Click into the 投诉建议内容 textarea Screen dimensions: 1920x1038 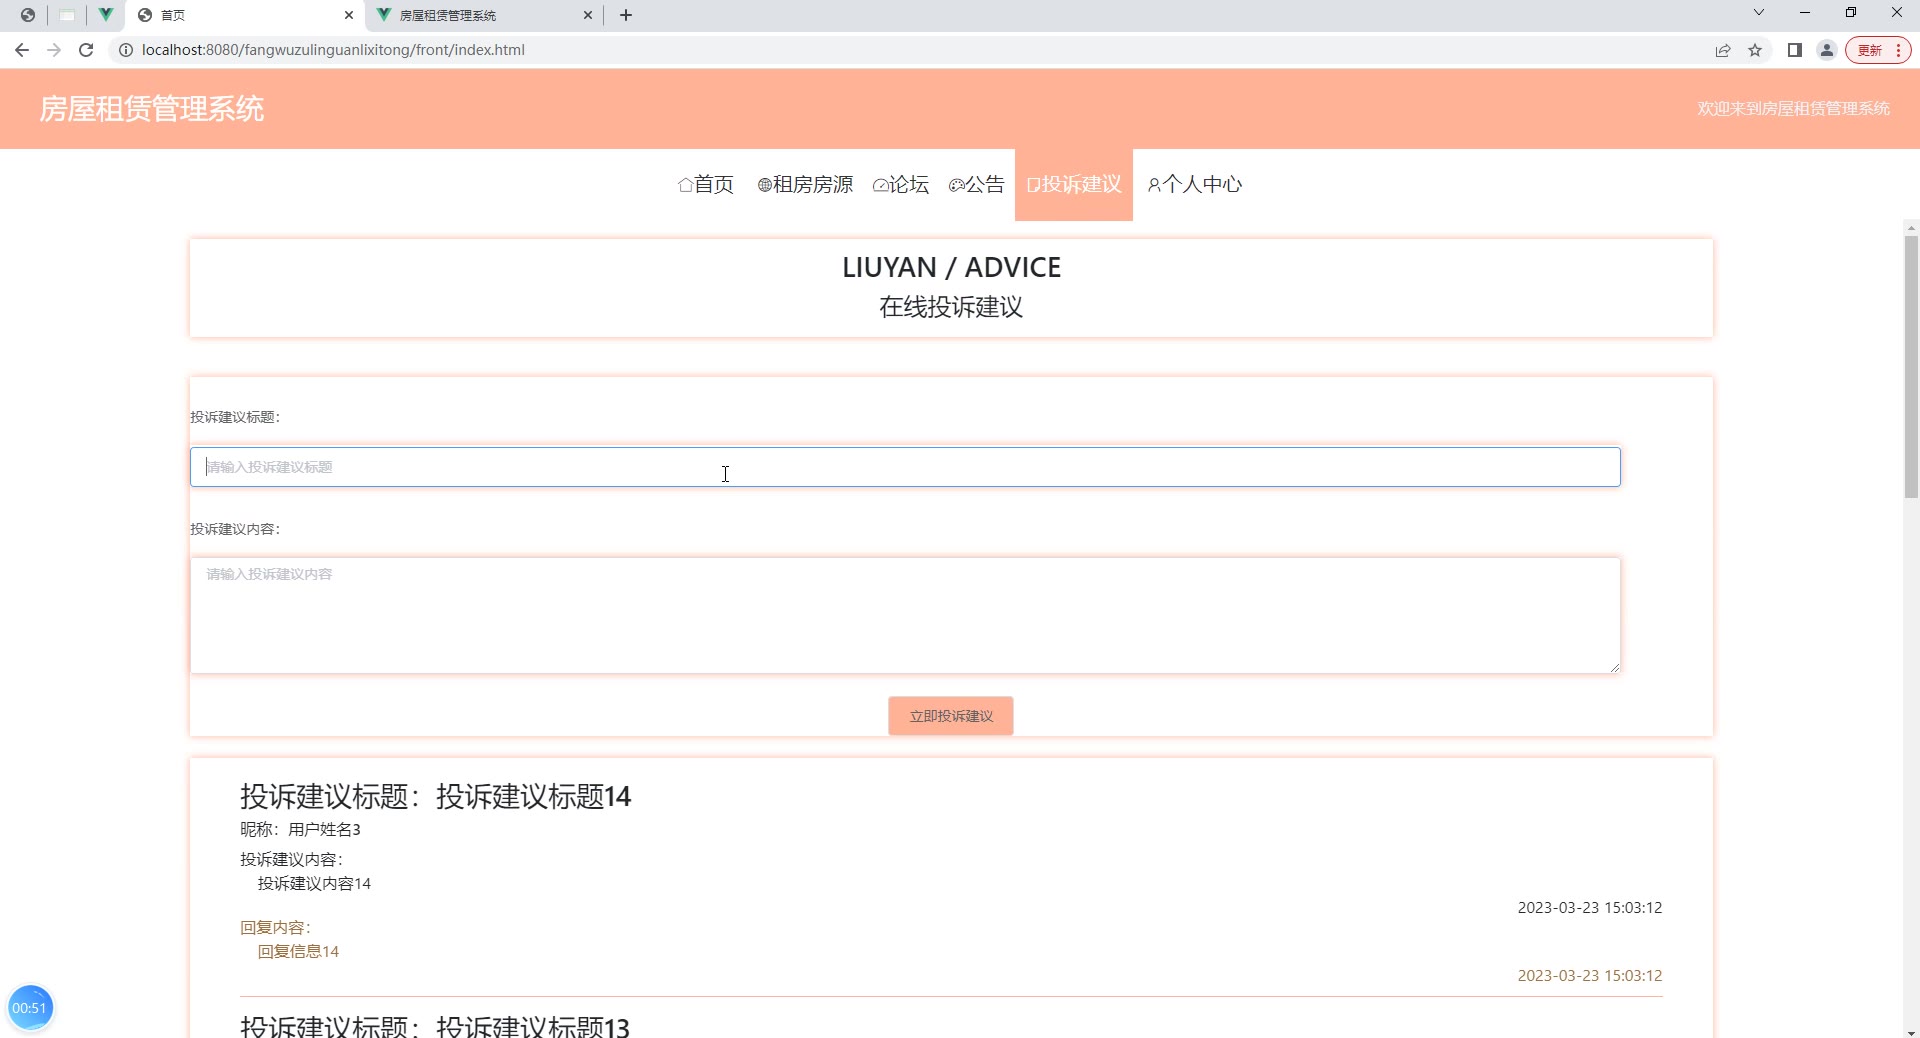point(905,615)
